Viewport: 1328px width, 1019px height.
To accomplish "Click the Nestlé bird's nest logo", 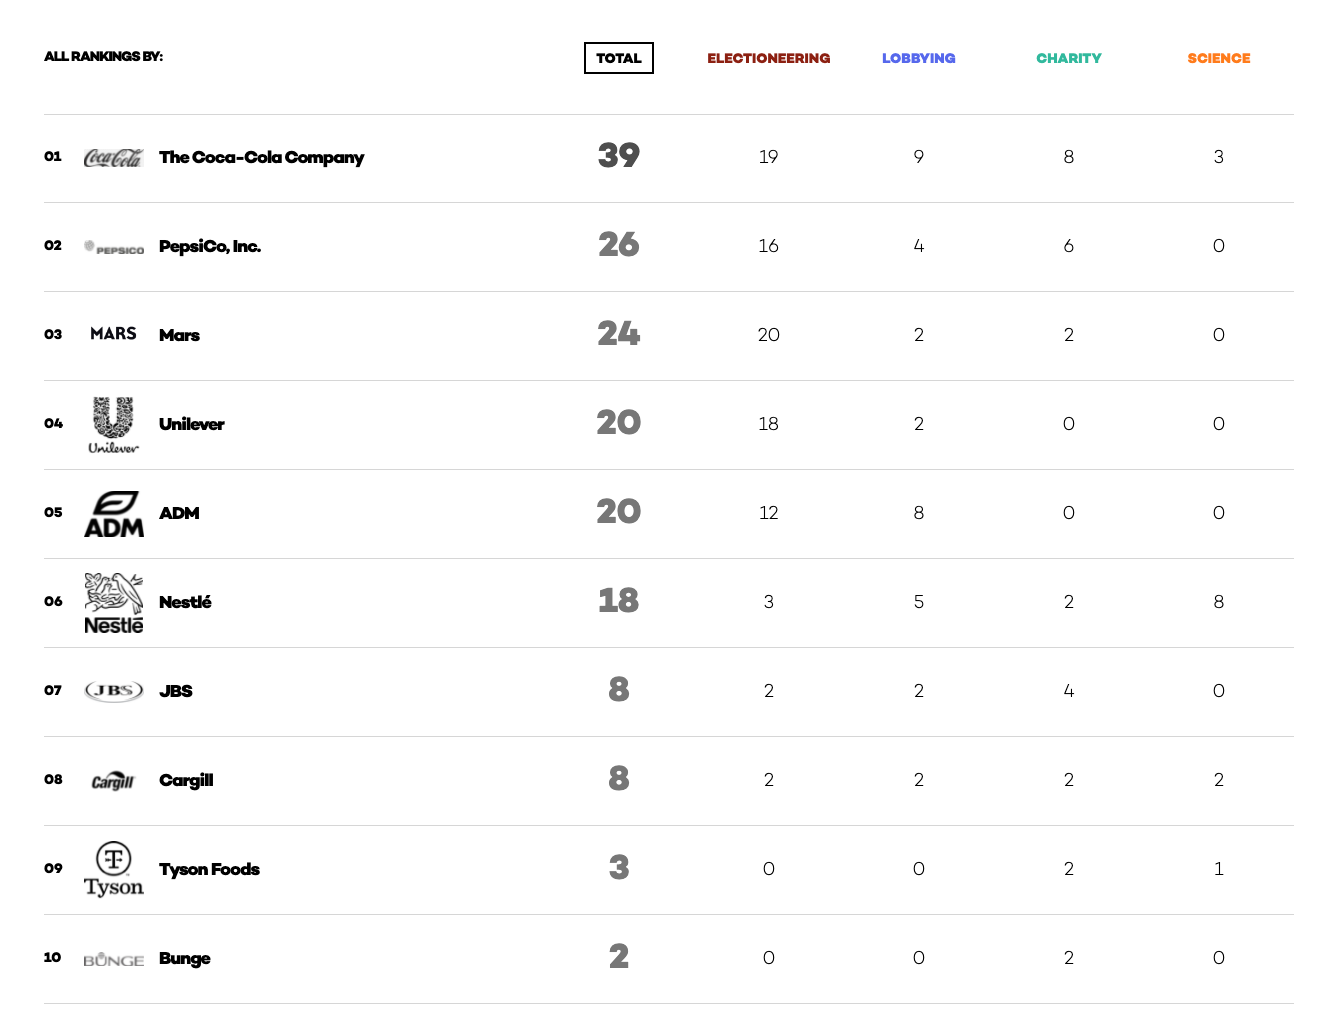I will coord(113,603).
